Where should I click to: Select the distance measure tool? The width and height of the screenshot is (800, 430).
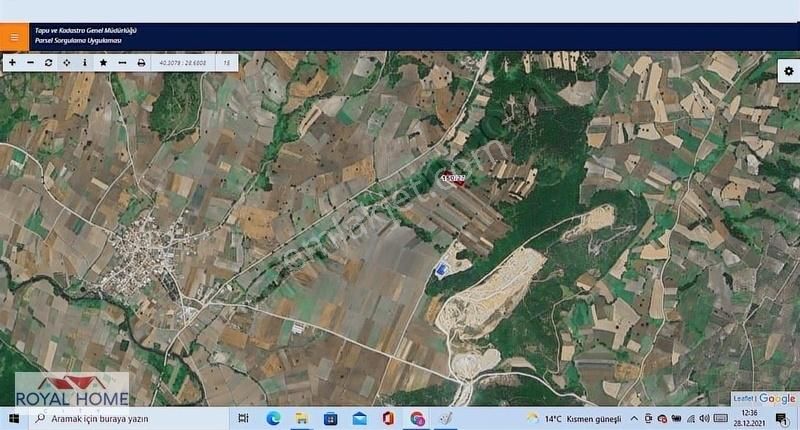click(x=122, y=62)
